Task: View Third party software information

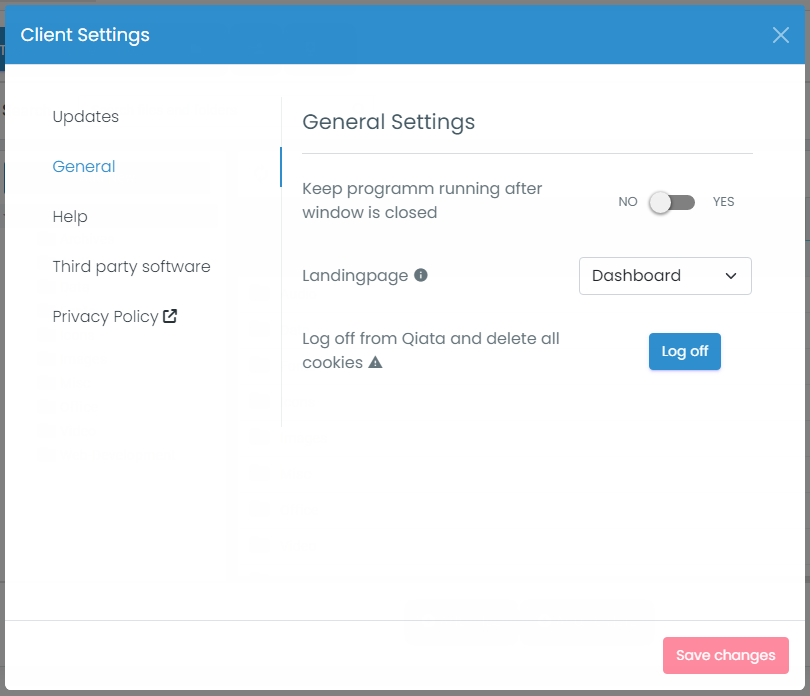Action: [x=131, y=266]
